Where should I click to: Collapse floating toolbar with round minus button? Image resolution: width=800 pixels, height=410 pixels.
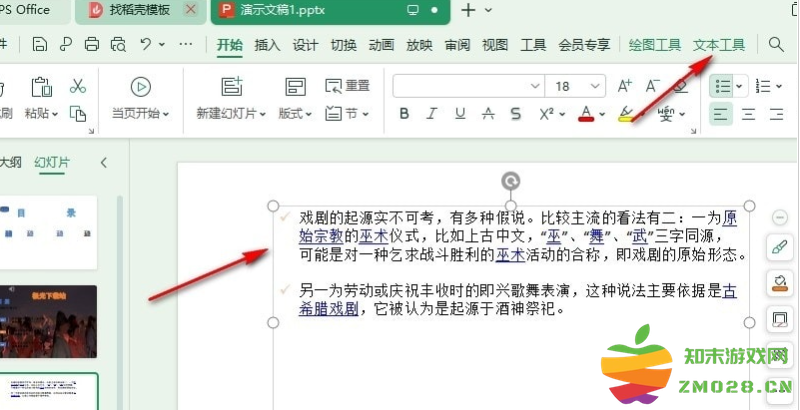click(780, 218)
